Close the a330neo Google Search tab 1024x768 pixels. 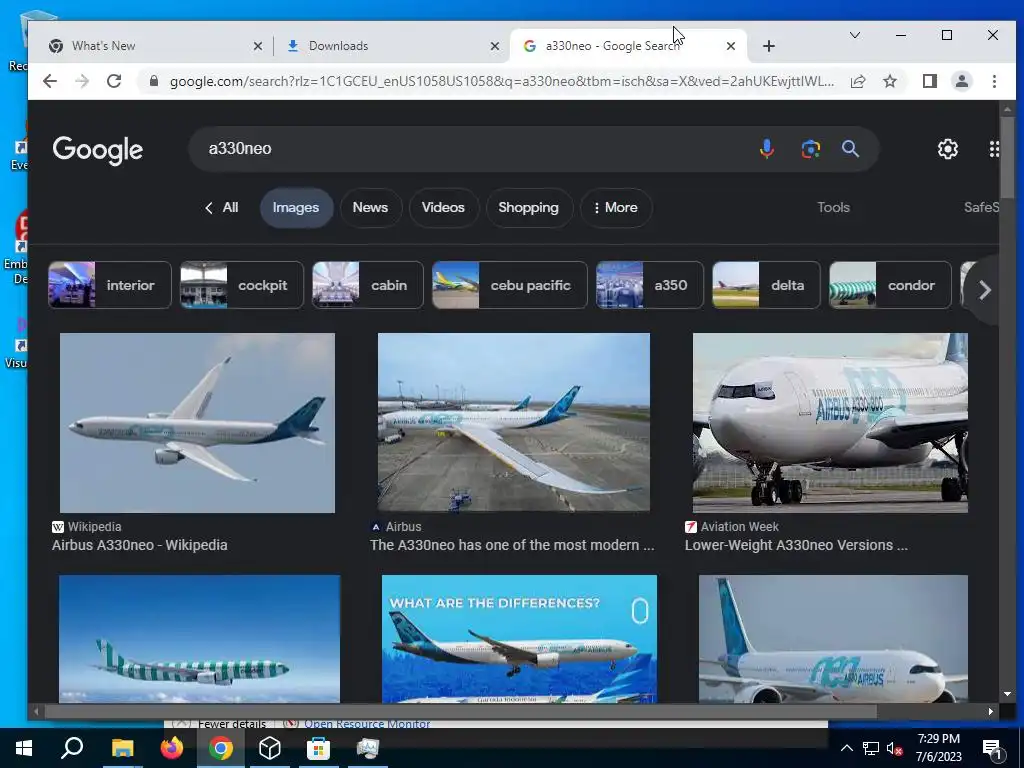pyautogui.click(x=731, y=46)
